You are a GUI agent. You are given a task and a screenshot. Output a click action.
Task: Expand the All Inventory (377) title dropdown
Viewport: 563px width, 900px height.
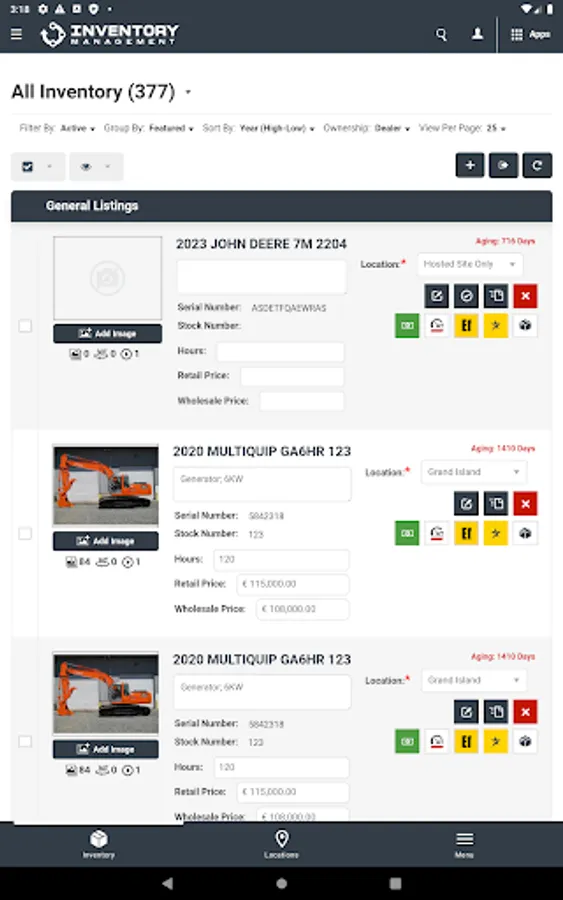pyautogui.click(x=188, y=92)
